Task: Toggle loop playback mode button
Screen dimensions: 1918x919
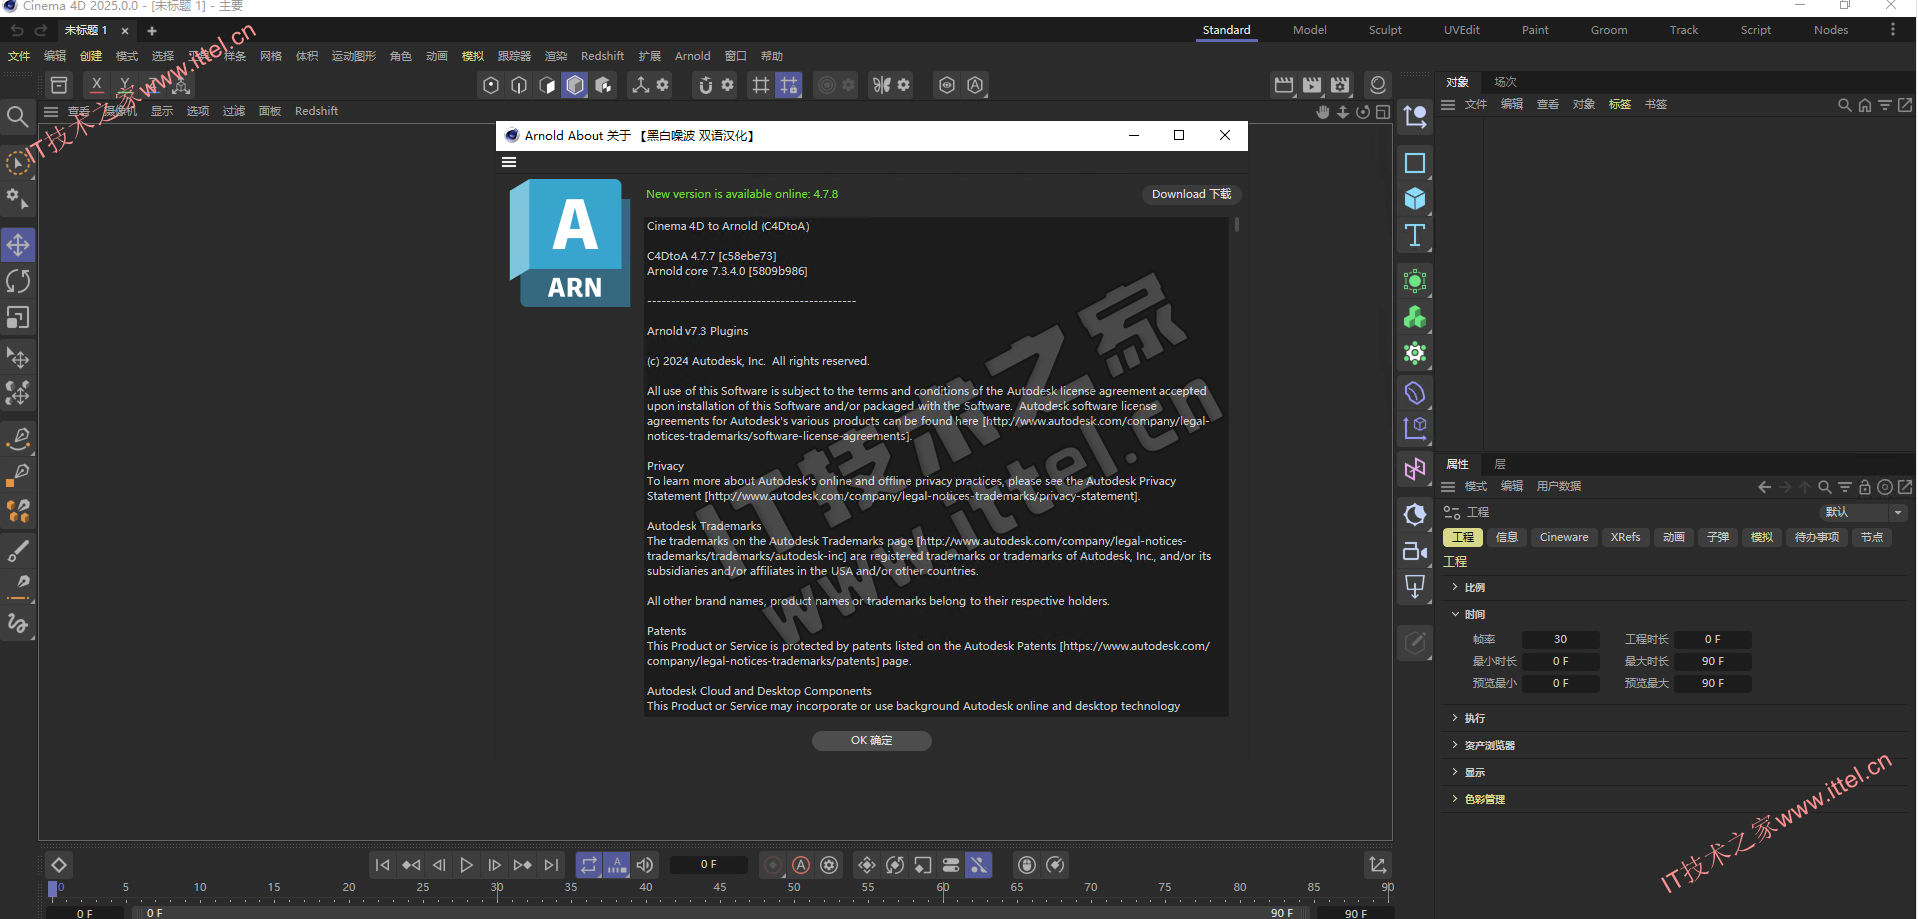Action: click(589, 865)
